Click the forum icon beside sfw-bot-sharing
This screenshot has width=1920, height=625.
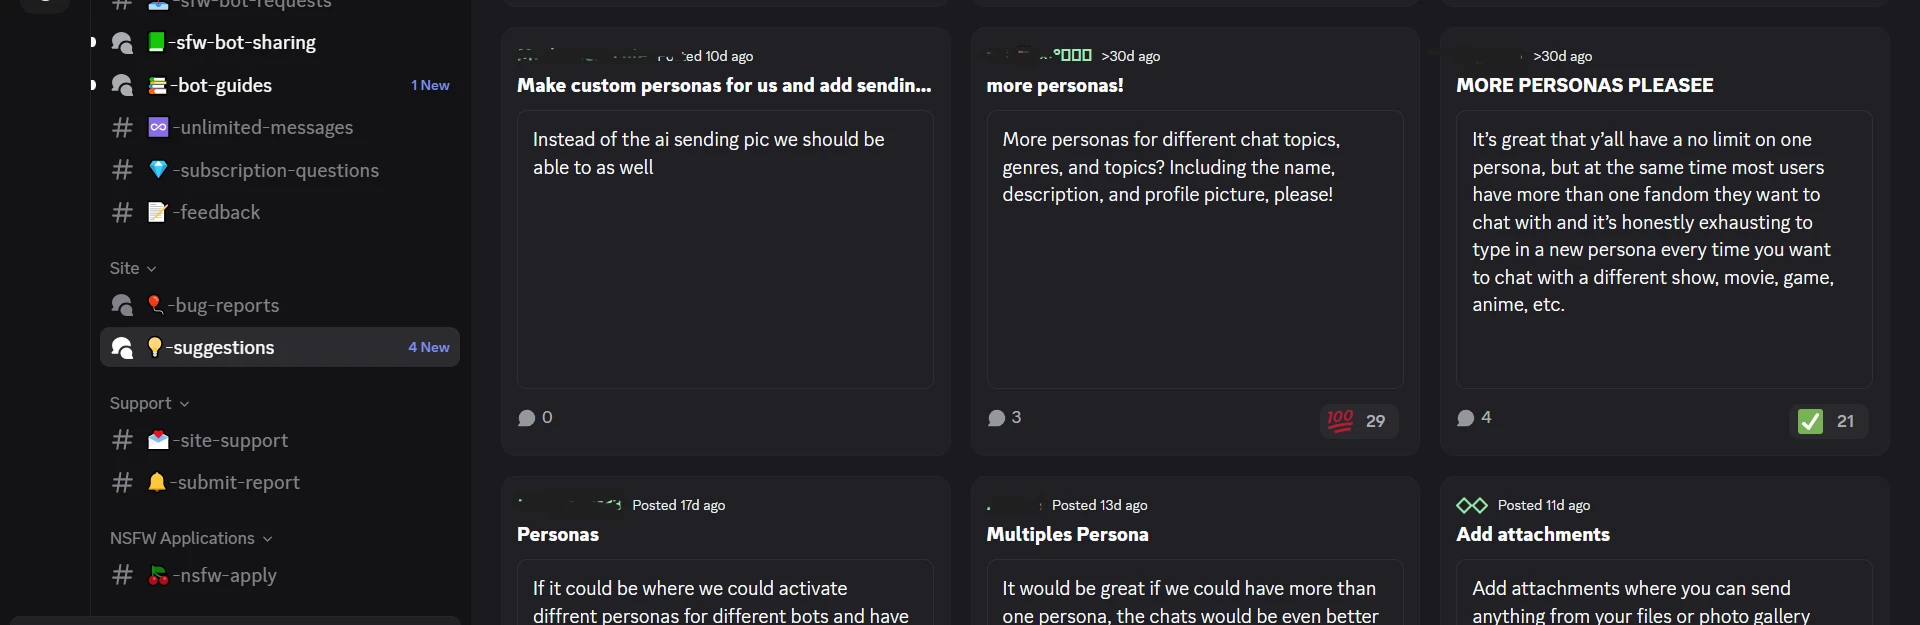click(122, 43)
